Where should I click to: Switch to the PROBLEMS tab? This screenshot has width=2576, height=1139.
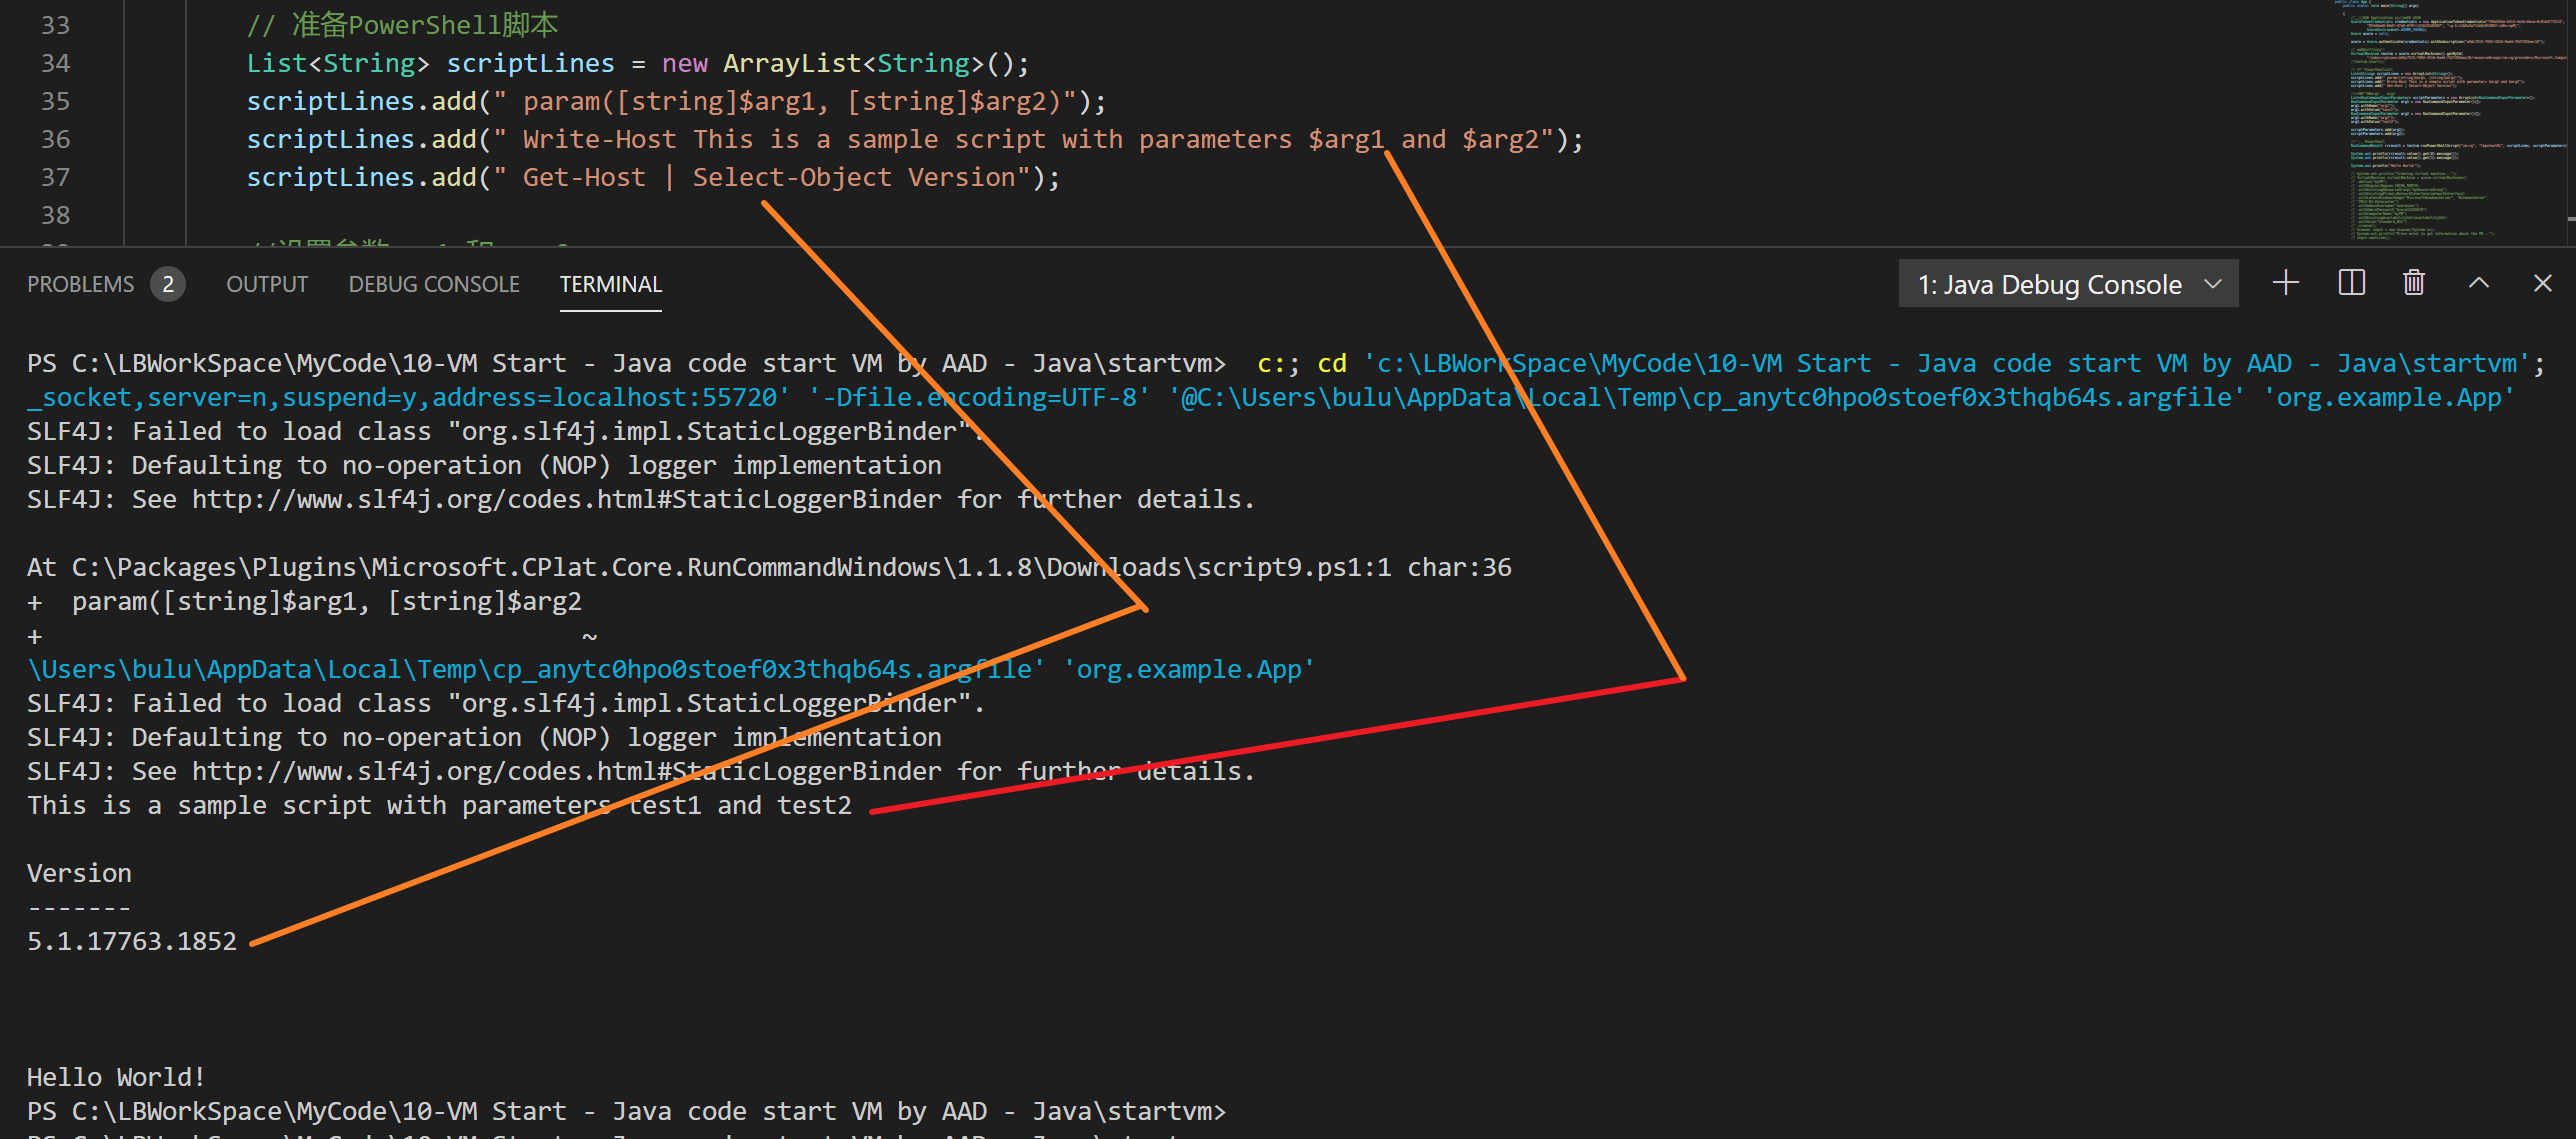click(x=80, y=285)
